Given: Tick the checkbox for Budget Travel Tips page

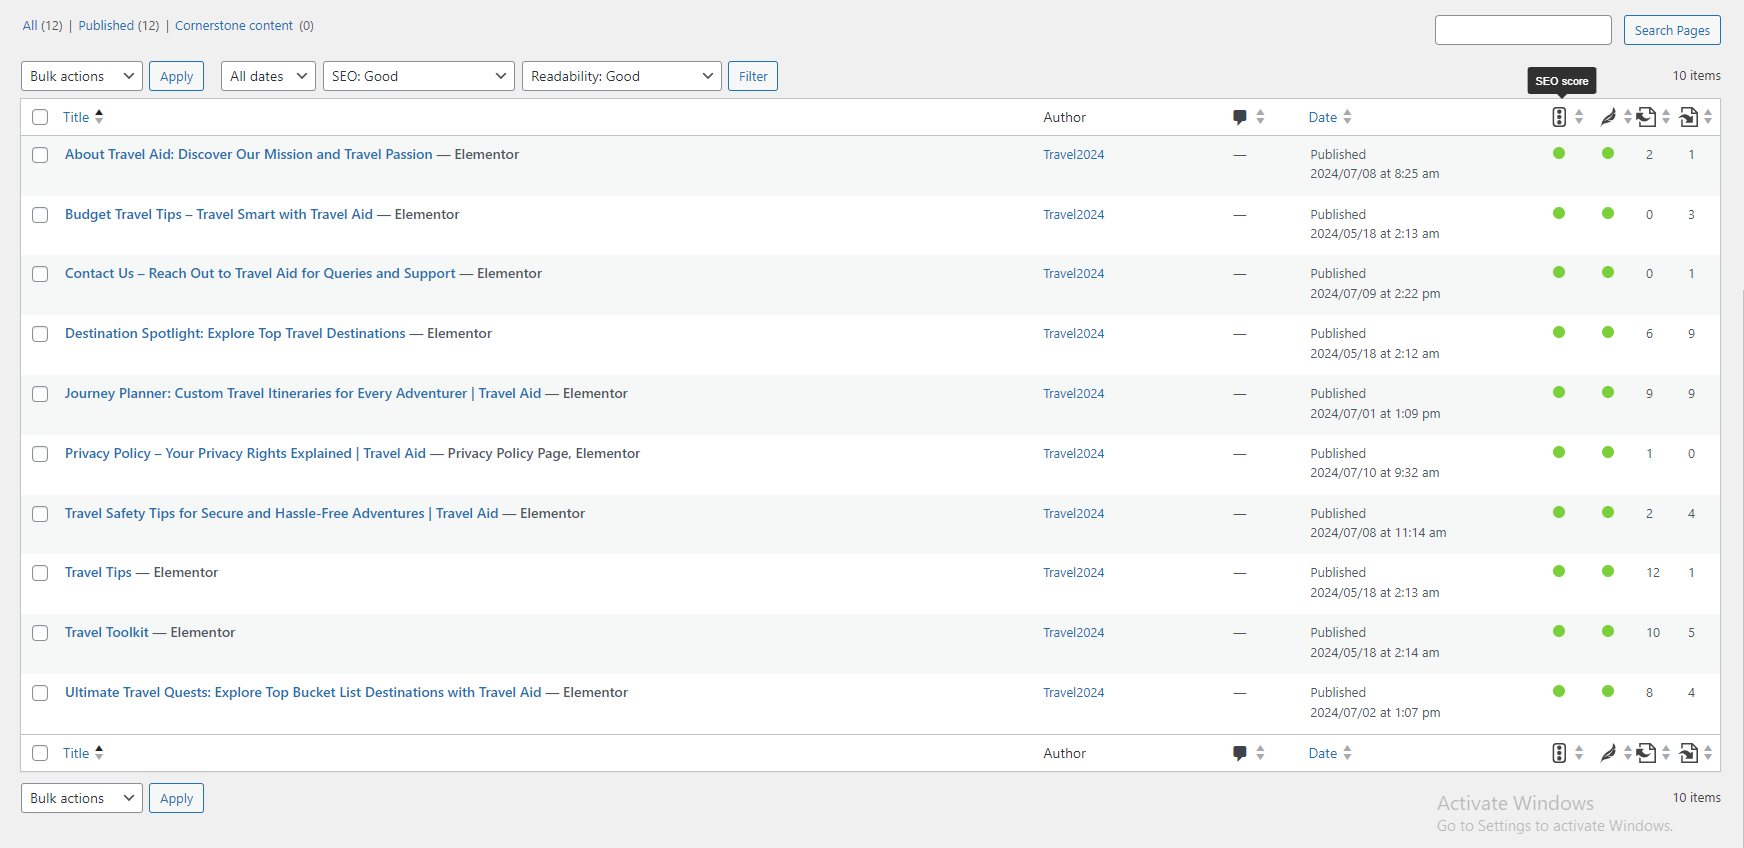Looking at the screenshot, I should pos(40,215).
